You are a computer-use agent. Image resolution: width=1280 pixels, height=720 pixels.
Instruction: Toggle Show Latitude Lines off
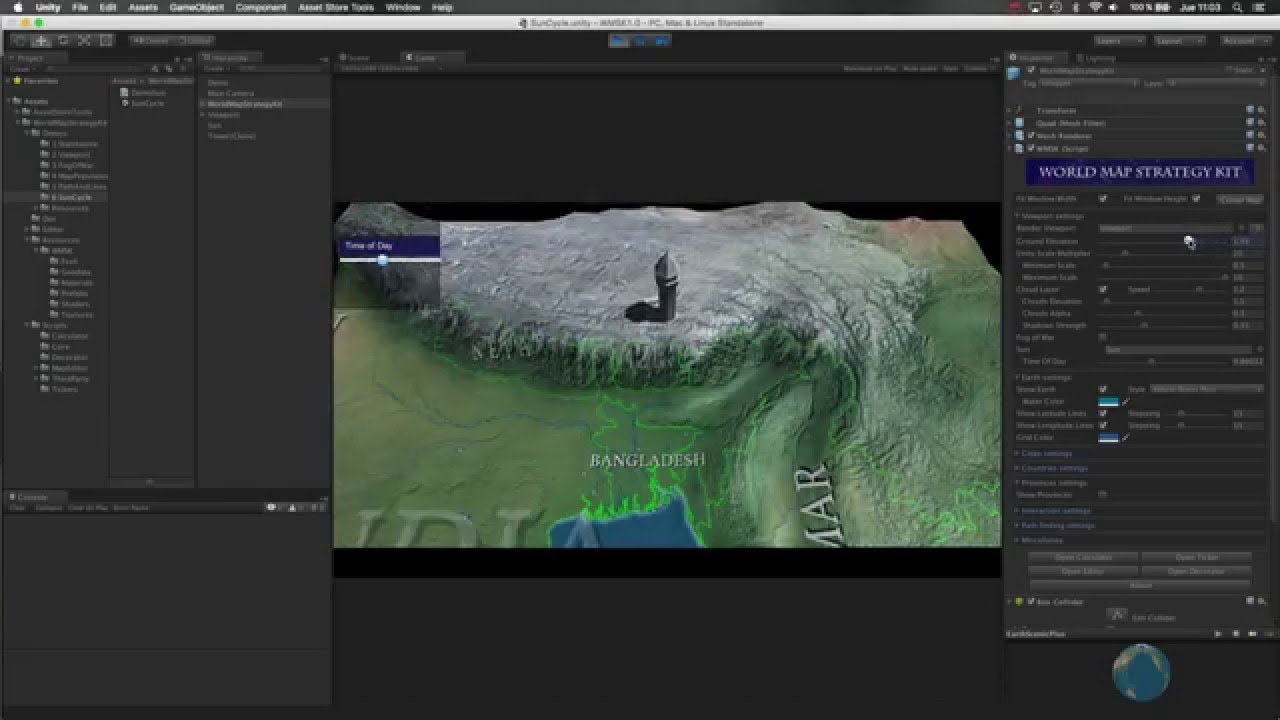1104,414
